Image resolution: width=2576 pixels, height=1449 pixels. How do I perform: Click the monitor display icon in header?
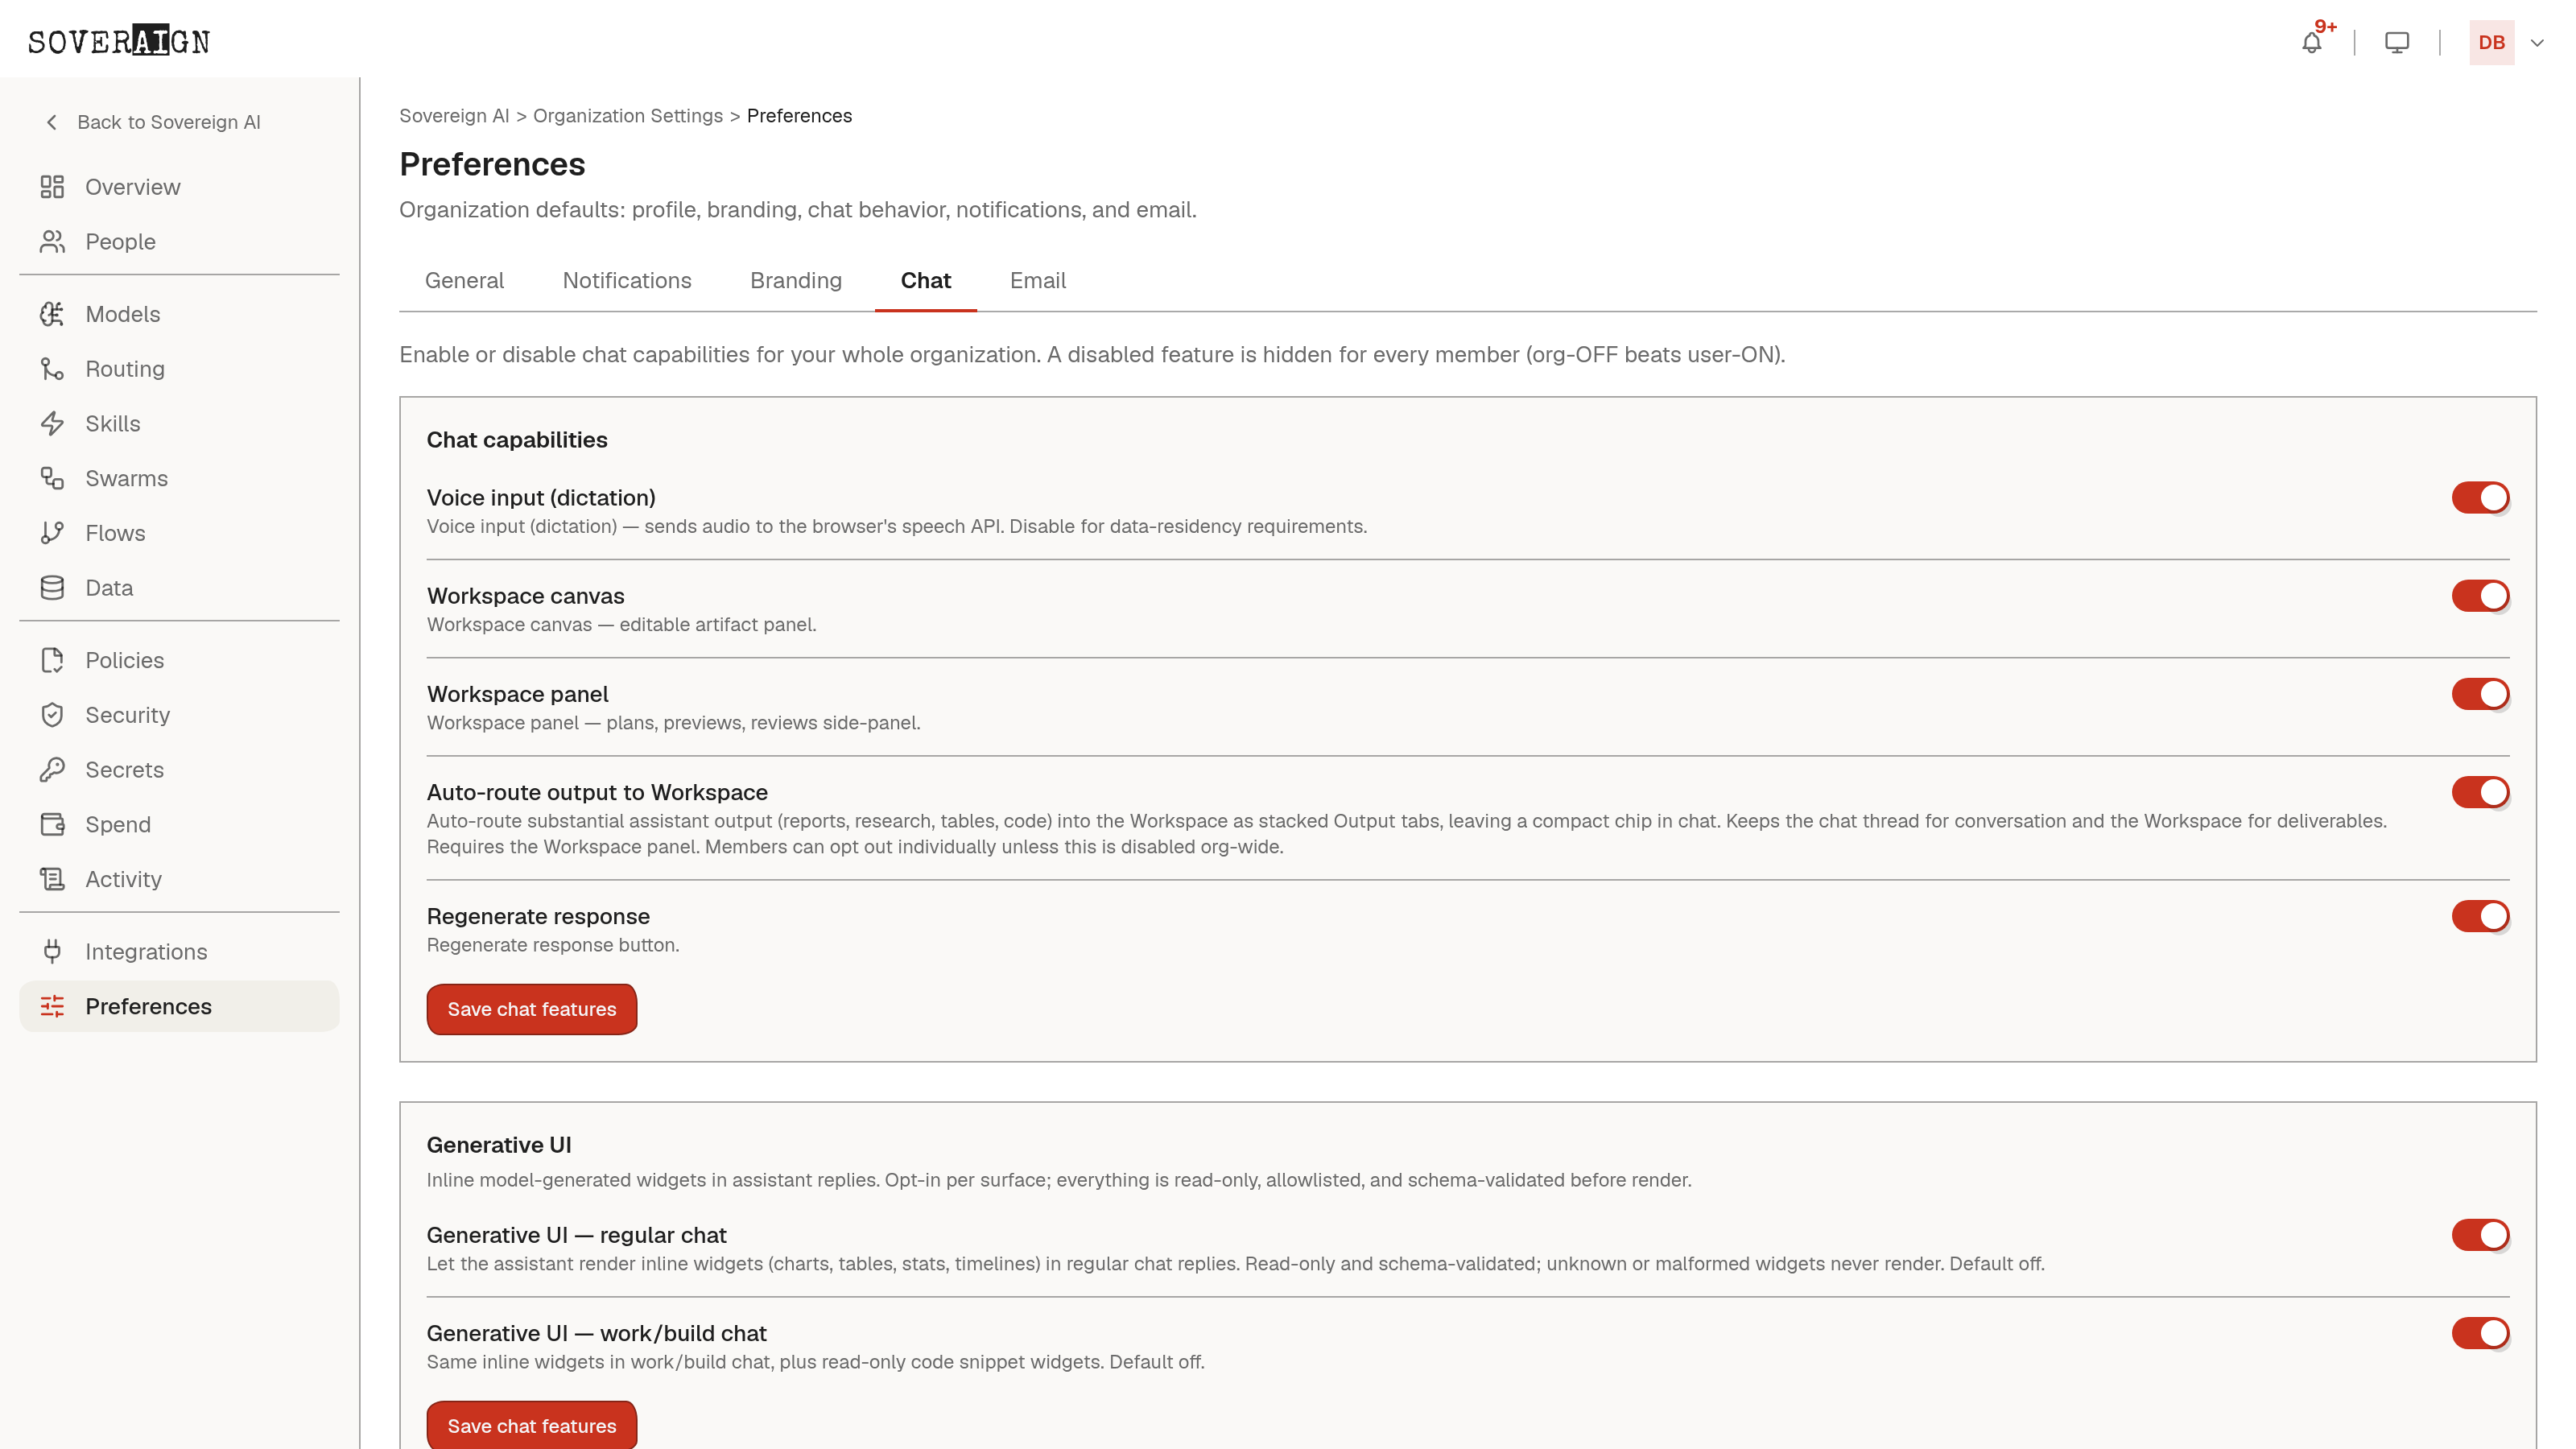(x=2397, y=43)
